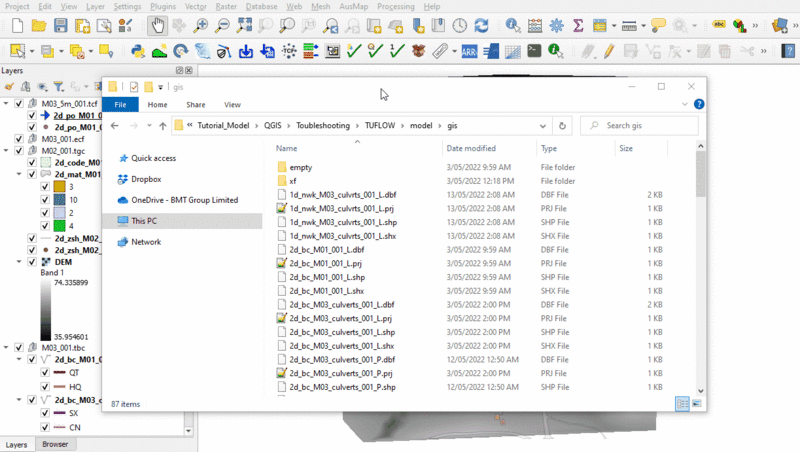The width and height of the screenshot is (800, 452).
Task: Toggle the HQ legend item checkbox
Action: [x=45, y=386]
